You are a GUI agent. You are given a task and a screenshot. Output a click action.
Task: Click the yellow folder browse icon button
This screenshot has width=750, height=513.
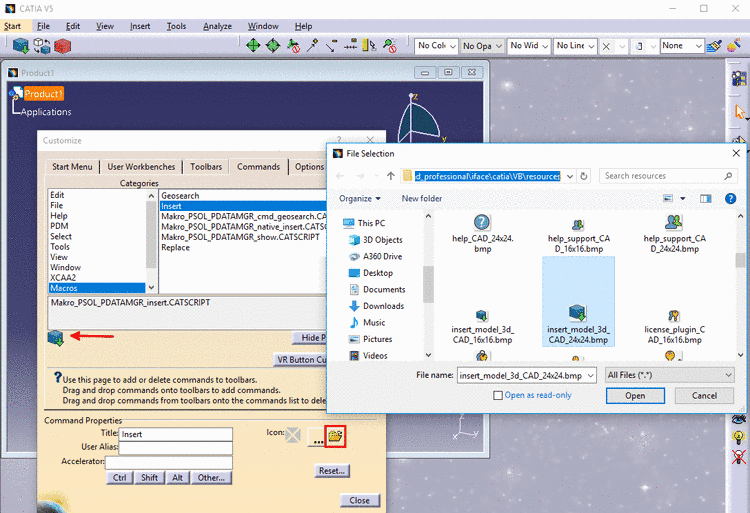point(334,436)
